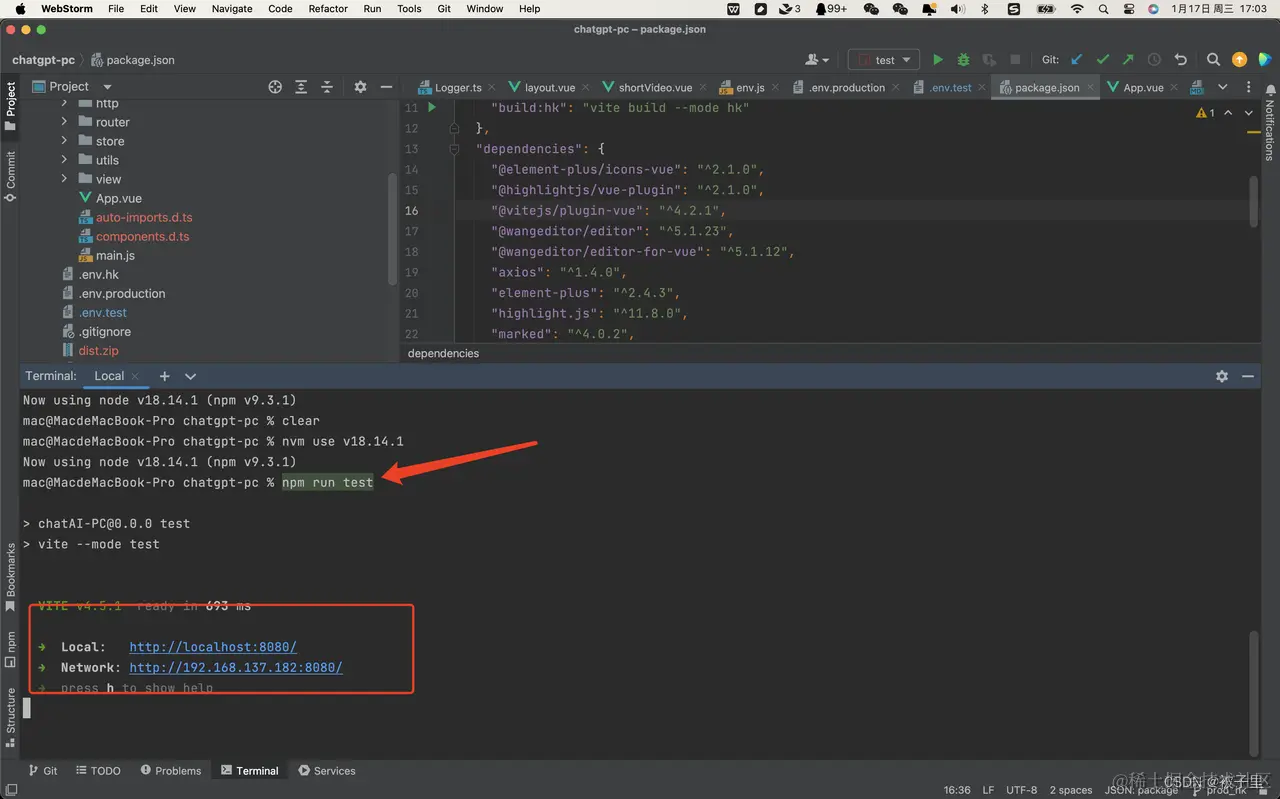This screenshot has width=1280, height=799.
Task: Open the Notifications side panel
Action: point(1269,122)
